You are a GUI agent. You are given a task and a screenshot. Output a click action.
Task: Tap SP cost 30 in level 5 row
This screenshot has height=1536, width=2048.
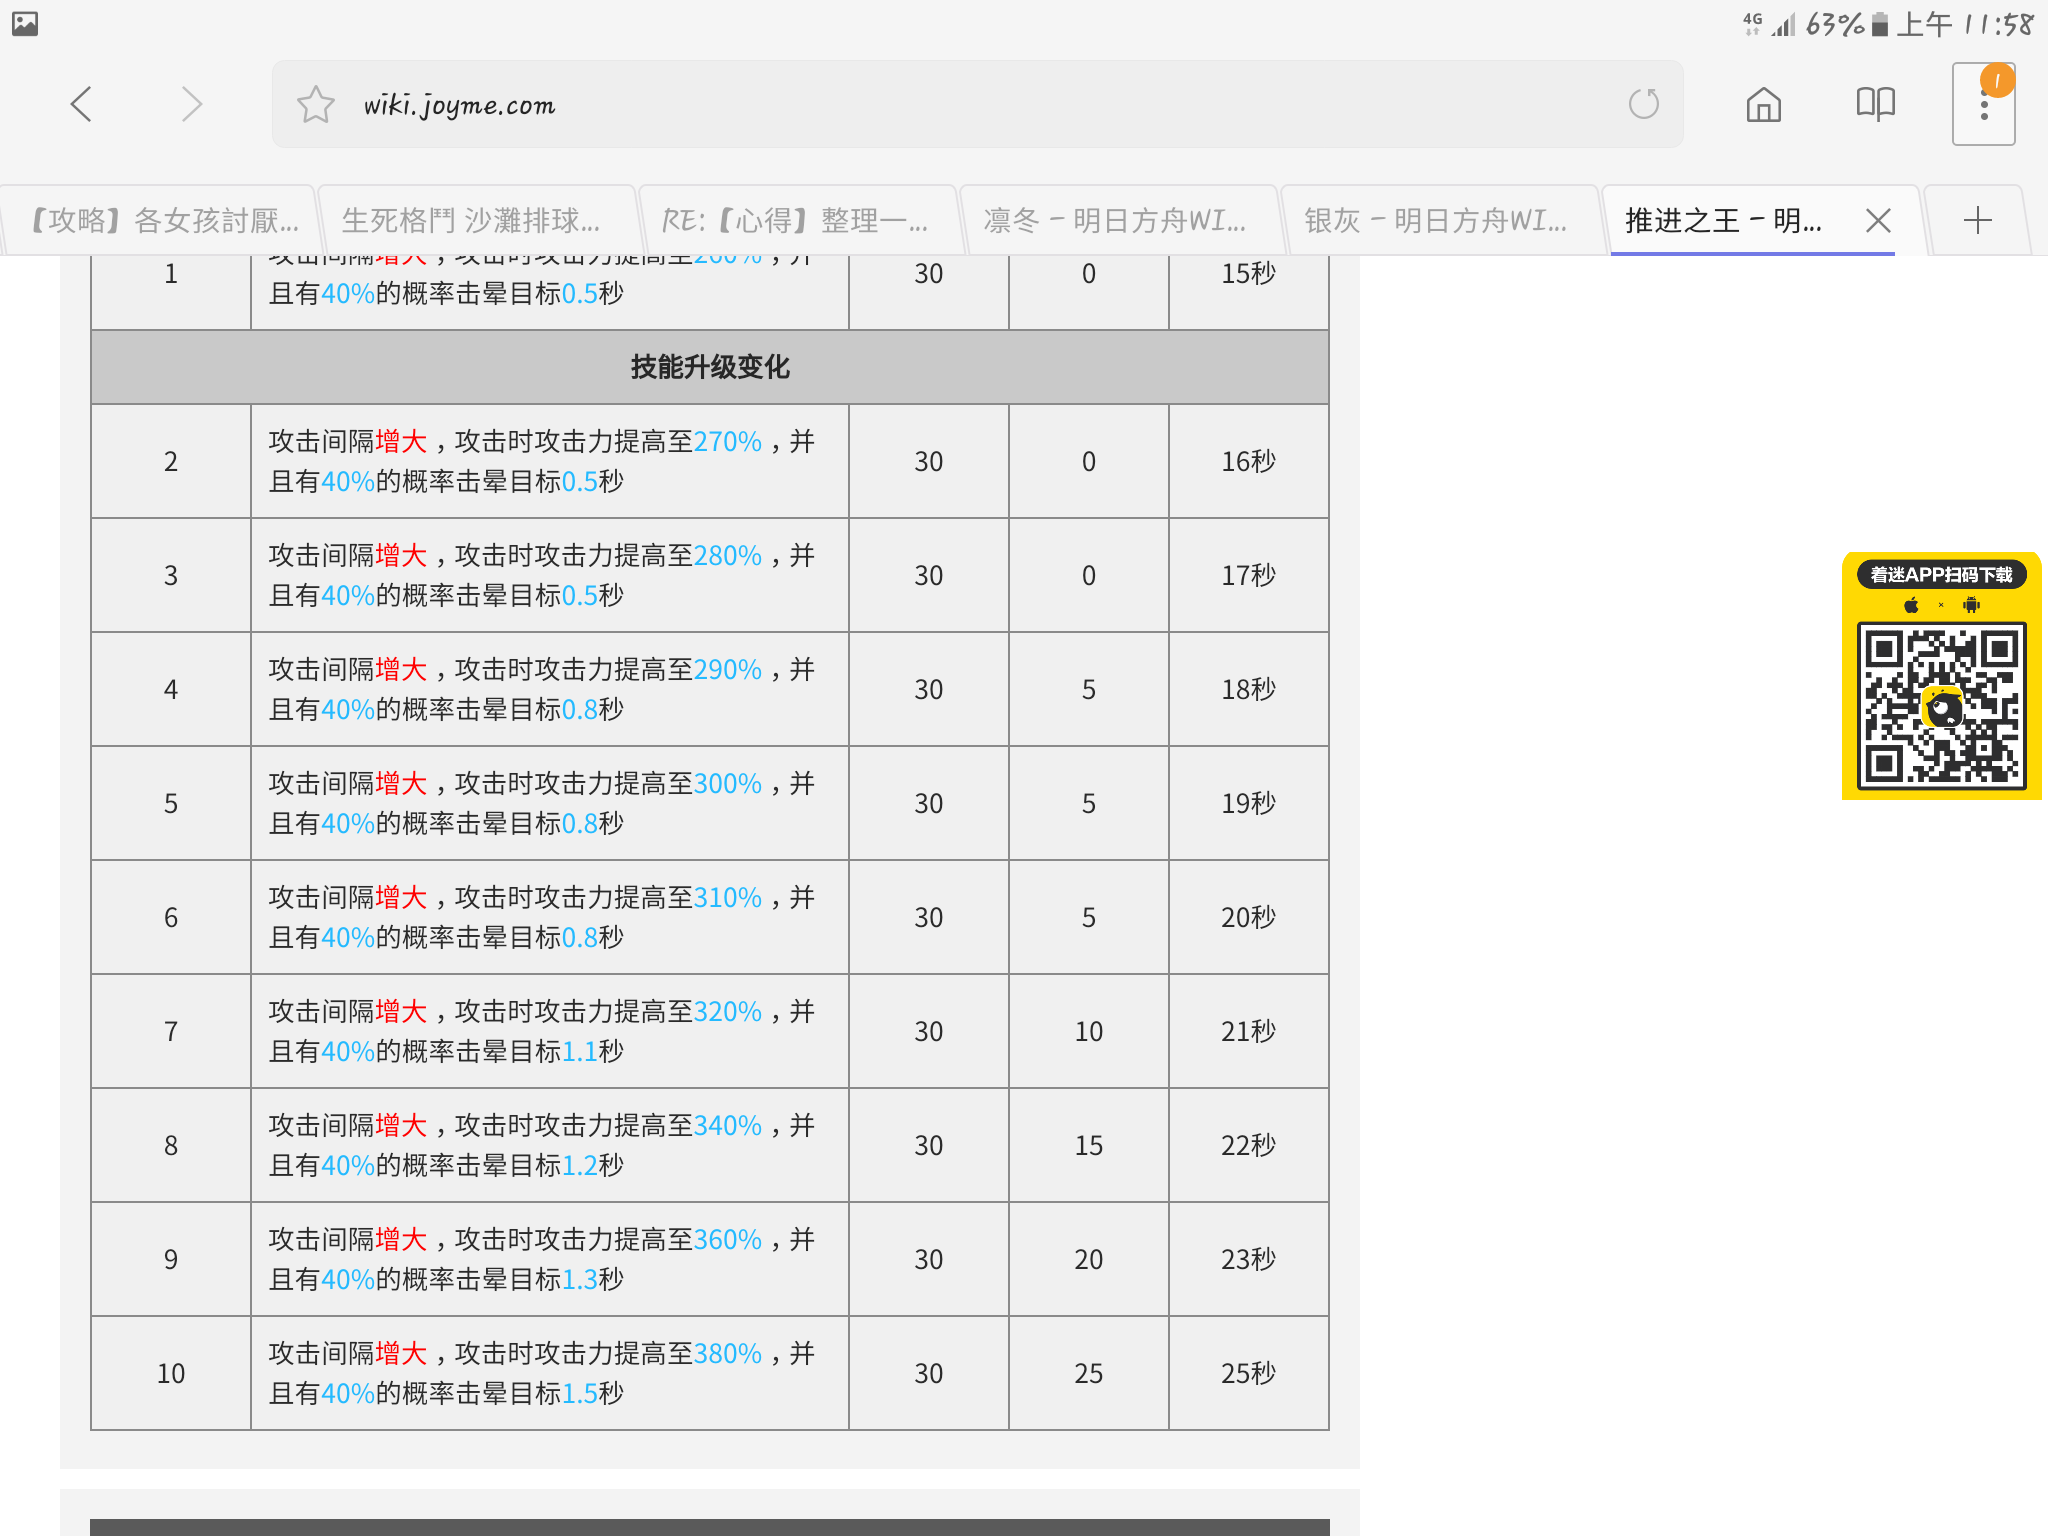click(x=929, y=803)
